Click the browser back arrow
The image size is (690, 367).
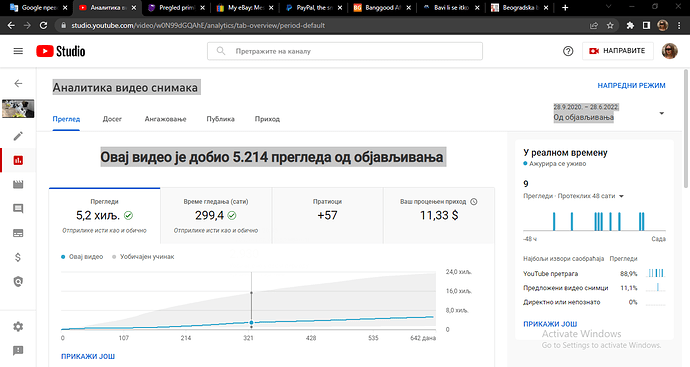(x=11, y=26)
